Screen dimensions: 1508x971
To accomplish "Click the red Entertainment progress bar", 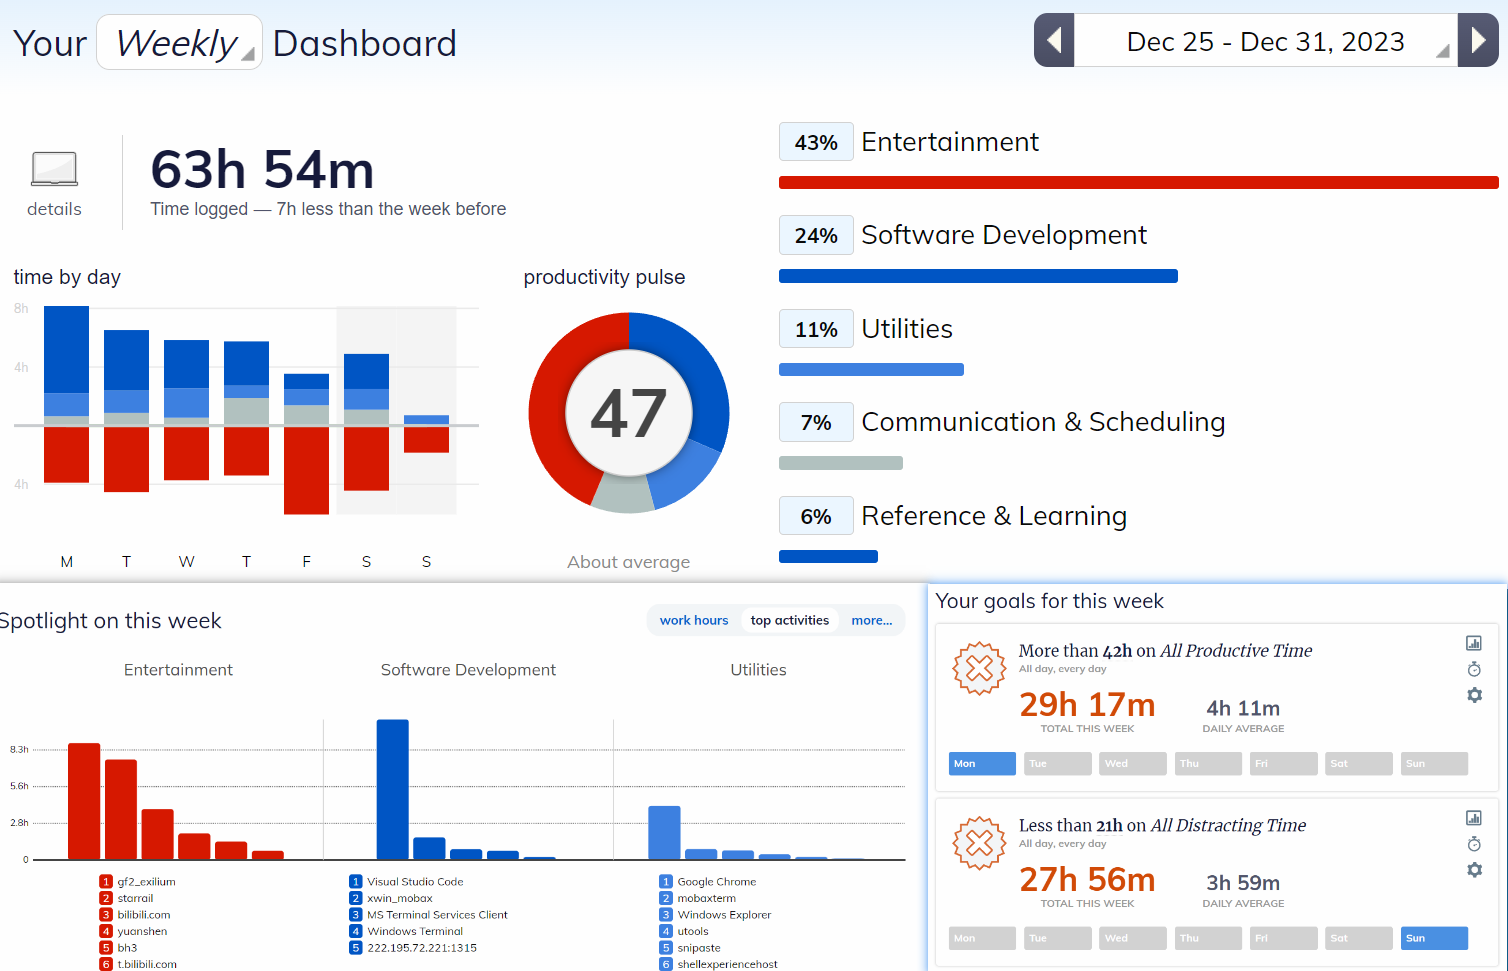I will [x=1138, y=183].
